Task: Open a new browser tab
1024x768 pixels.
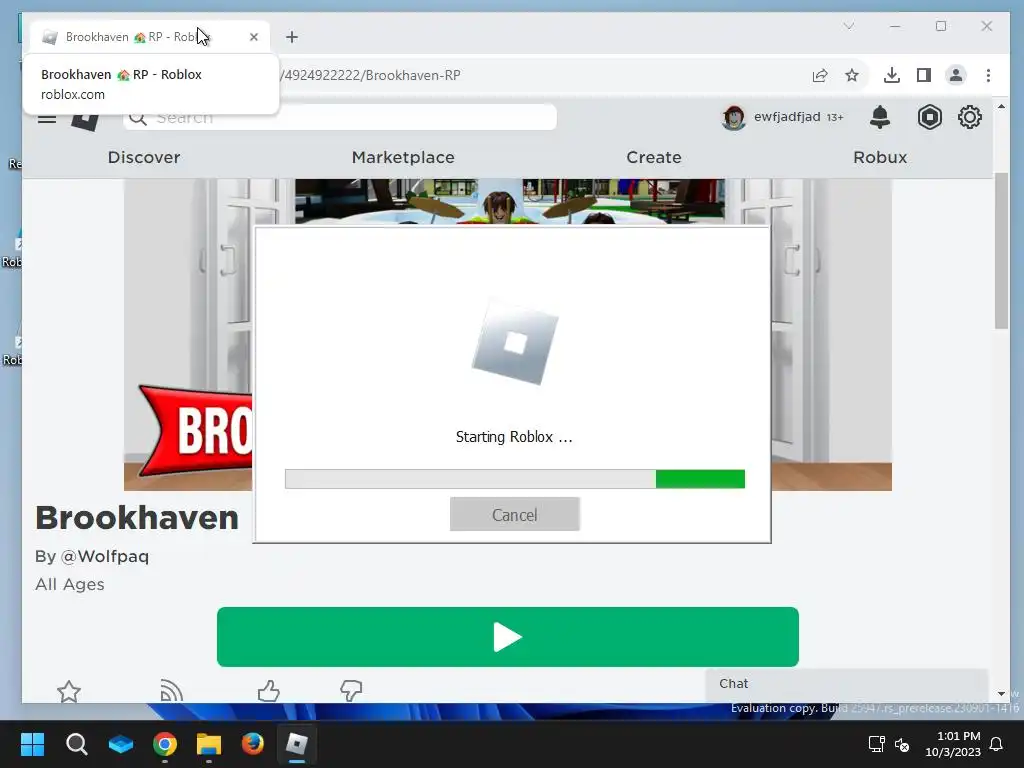Action: [x=292, y=37]
